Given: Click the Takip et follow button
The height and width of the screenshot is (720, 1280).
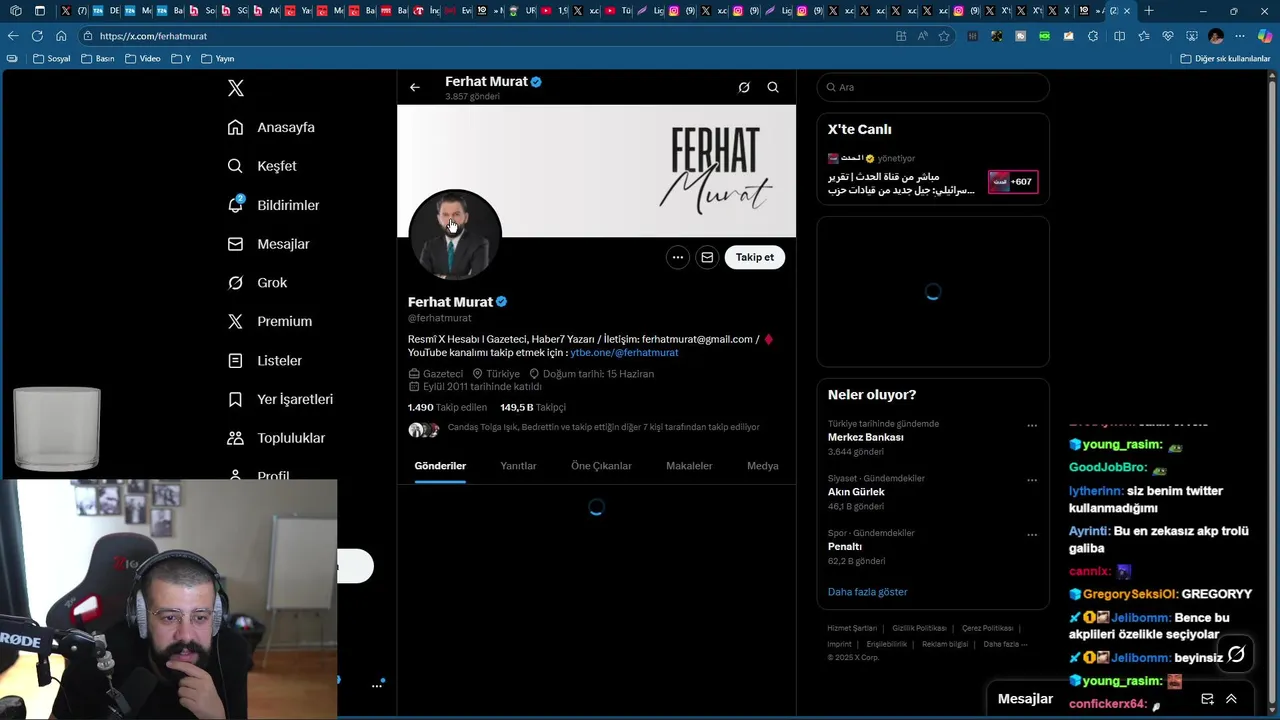Looking at the screenshot, I should click(x=755, y=257).
